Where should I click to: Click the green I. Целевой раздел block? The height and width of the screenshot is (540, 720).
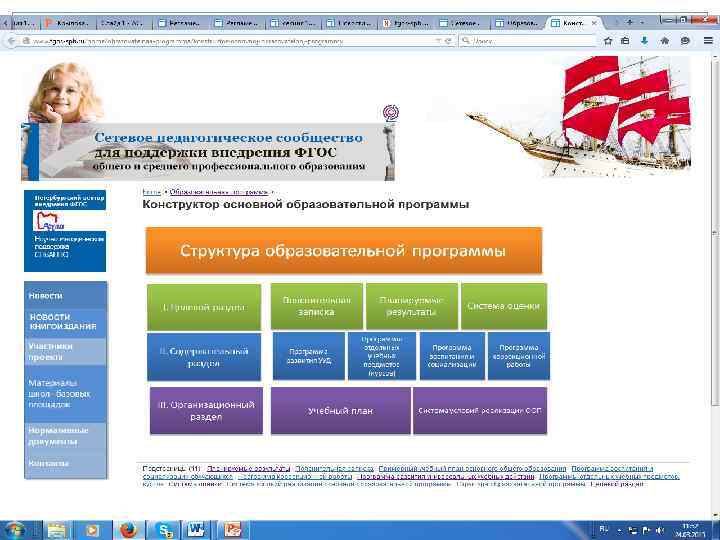pyautogui.click(x=204, y=307)
